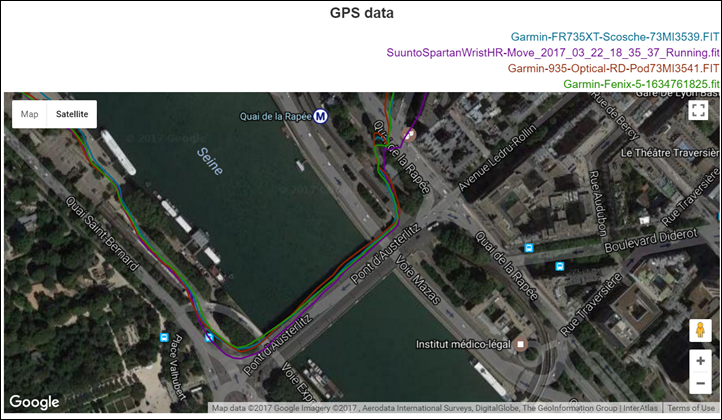Click the Street View pegman icon
This screenshot has width=722, height=420.
pos(700,329)
